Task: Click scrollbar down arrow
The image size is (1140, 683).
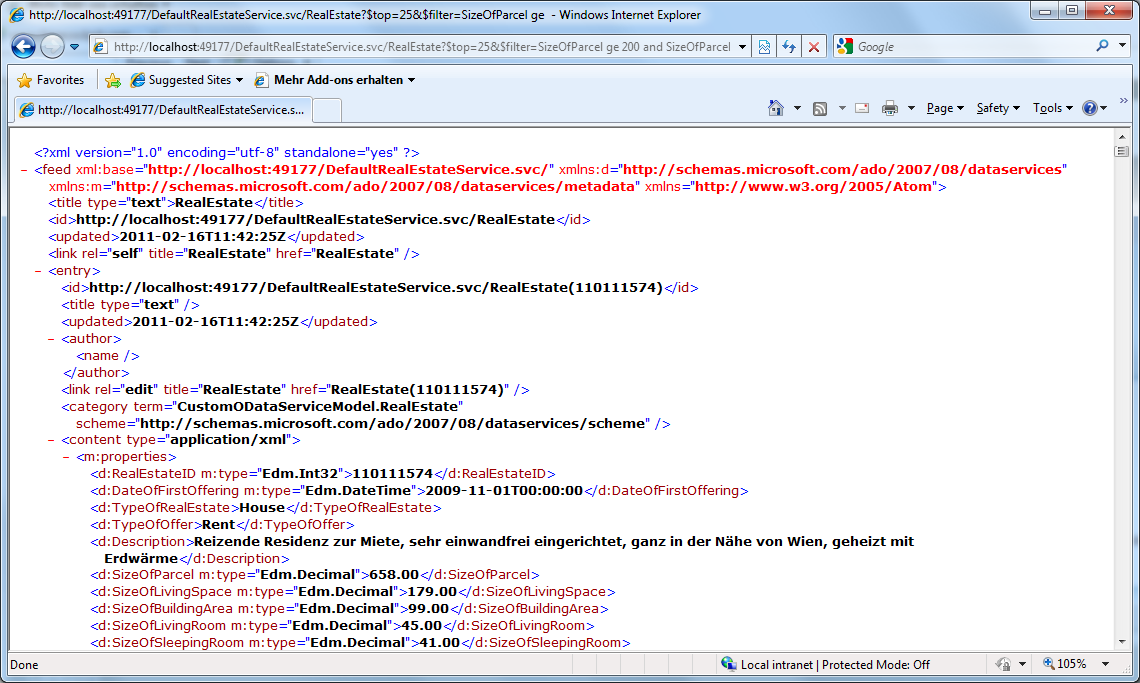Action: click(1122, 642)
